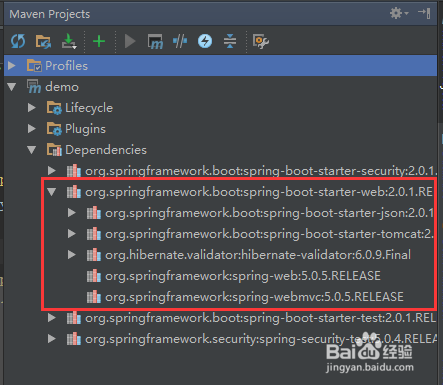443x385 pixels.
Task: Click library icon of spring-boot-starter-json
Action: click(94, 213)
